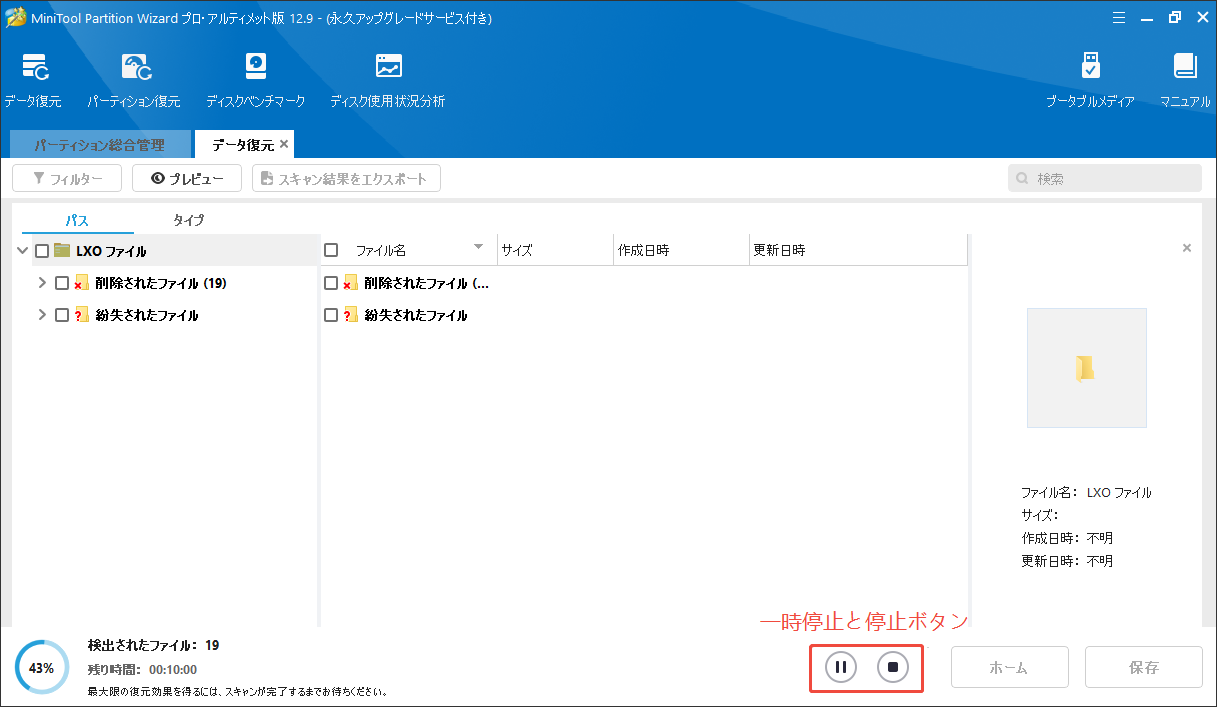Screen dimensions: 1217x707
Task: Launch the ディスクベンチマーク tool
Action: click(255, 80)
